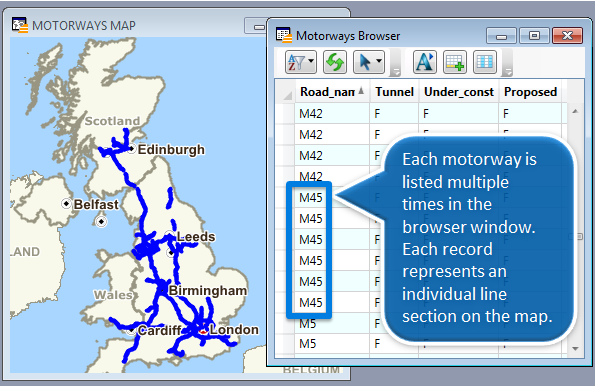Select the last M45 row
Viewport: 595px width, 386px height.
click(310, 302)
